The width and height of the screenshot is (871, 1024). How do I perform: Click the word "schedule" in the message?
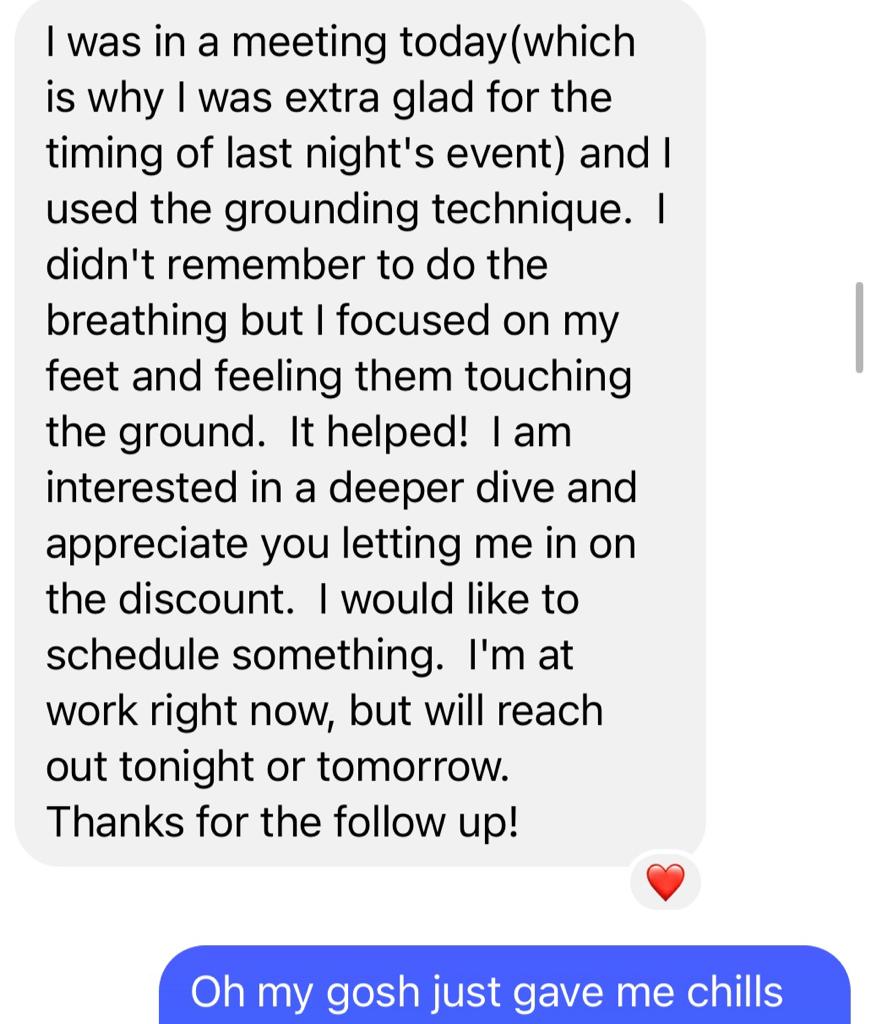(133, 655)
